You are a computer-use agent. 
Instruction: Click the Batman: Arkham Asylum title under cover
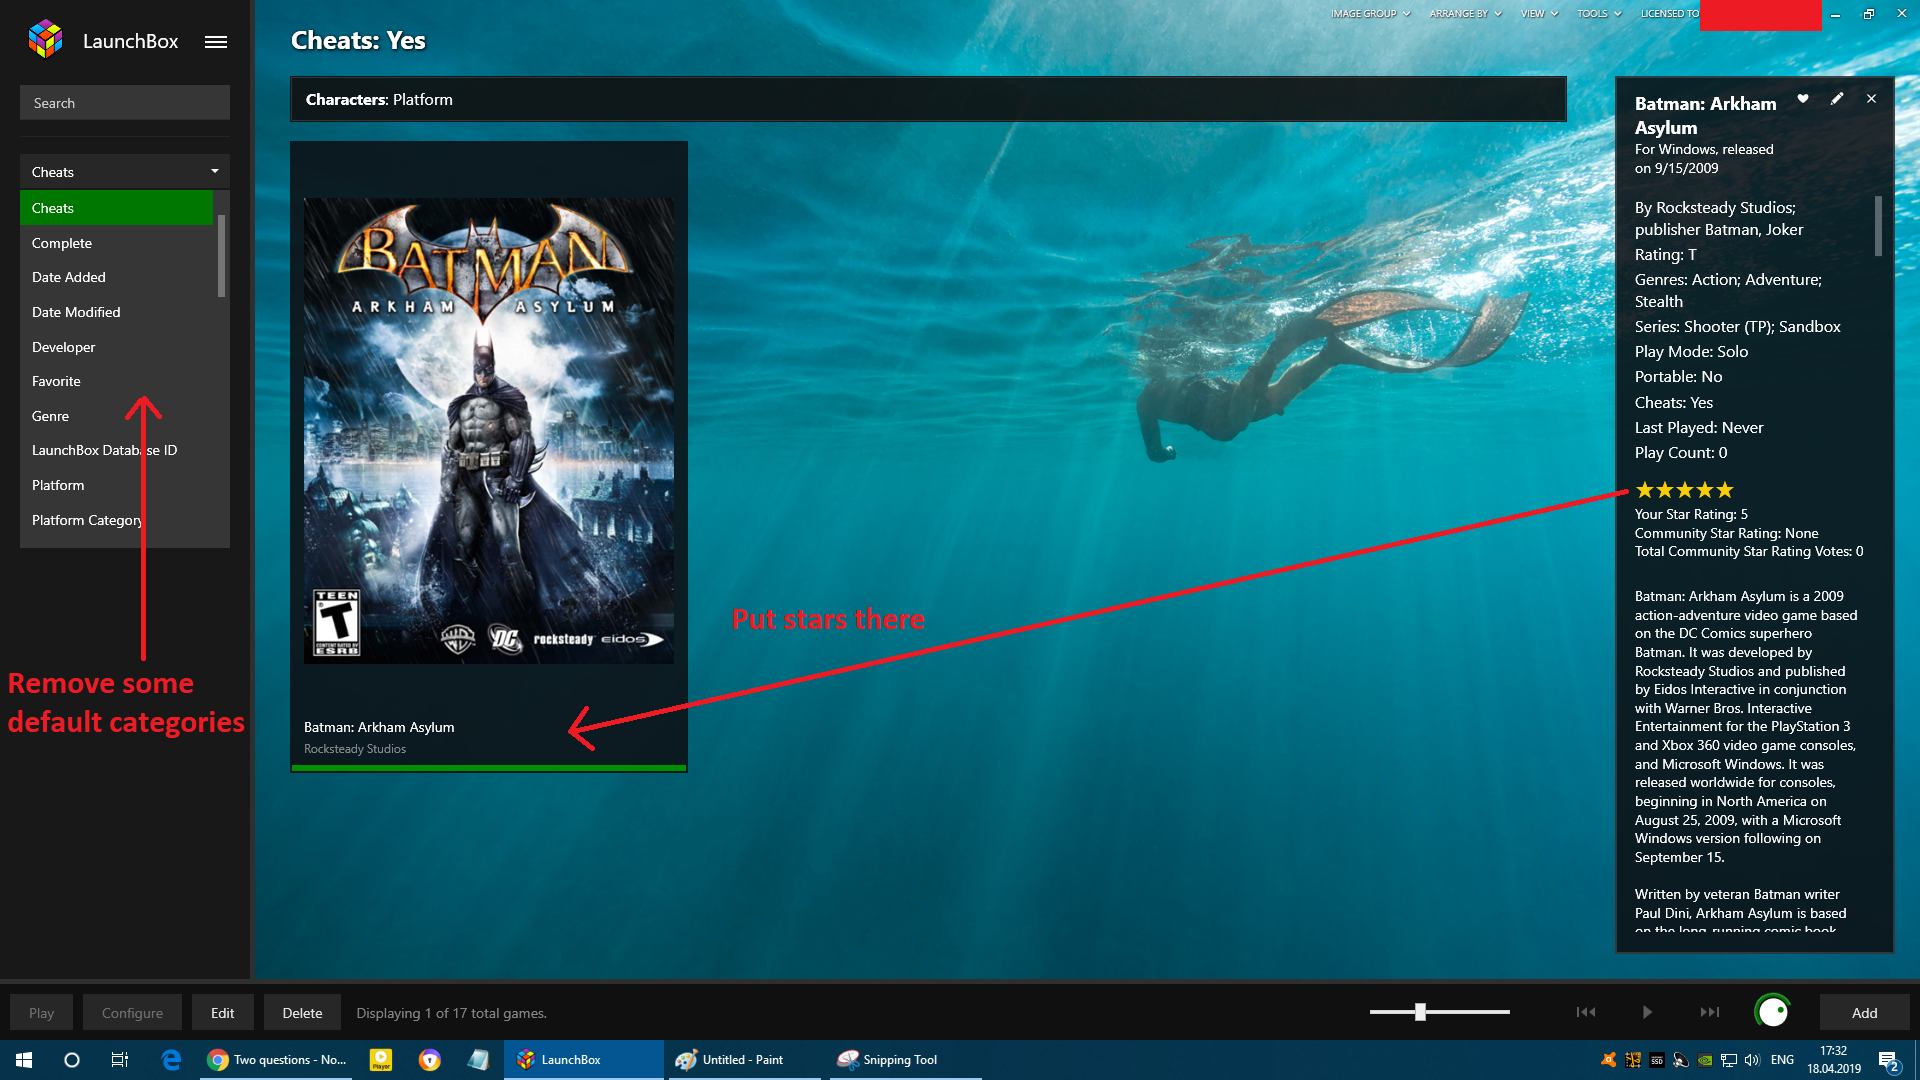pyautogui.click(x=379, y=727)
